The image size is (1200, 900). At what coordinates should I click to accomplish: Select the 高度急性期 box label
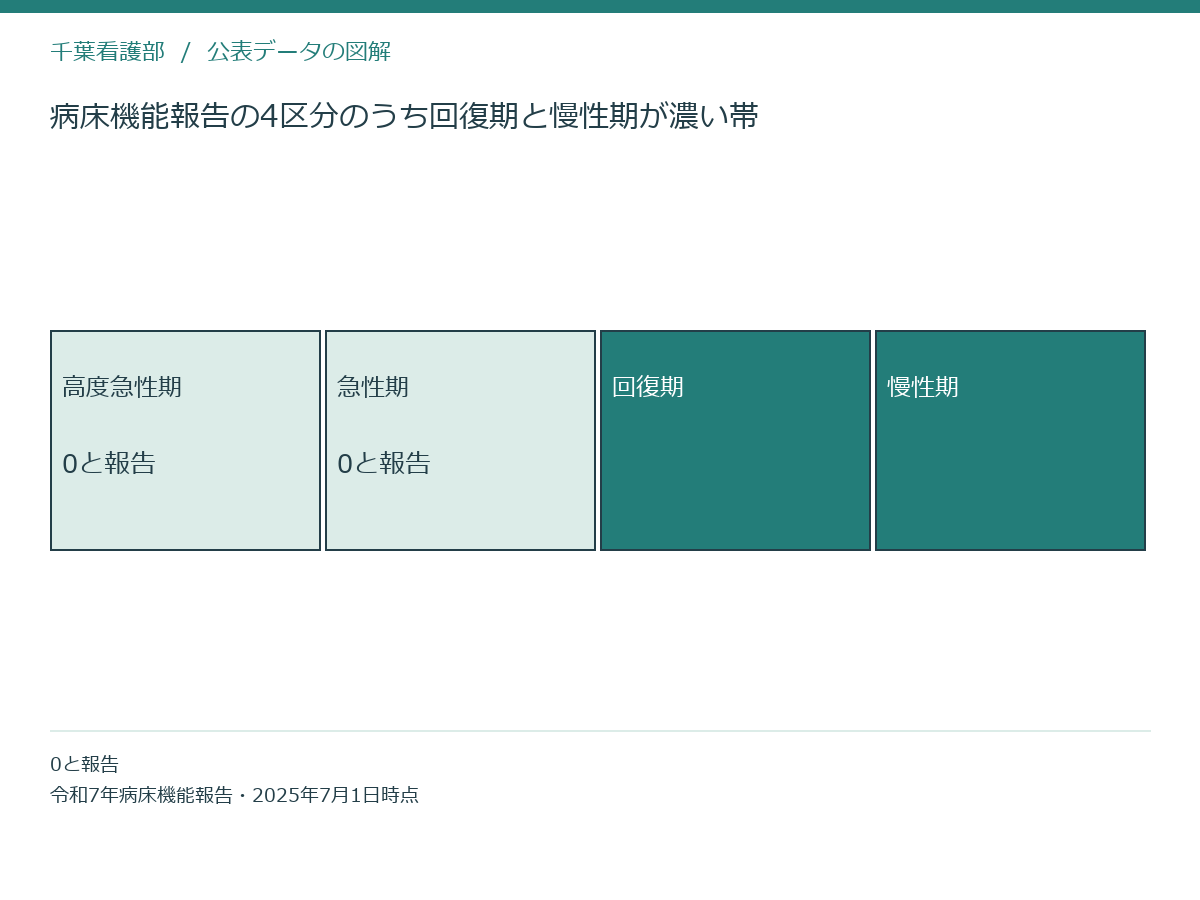pyautogui.click(x=122, y=387)
